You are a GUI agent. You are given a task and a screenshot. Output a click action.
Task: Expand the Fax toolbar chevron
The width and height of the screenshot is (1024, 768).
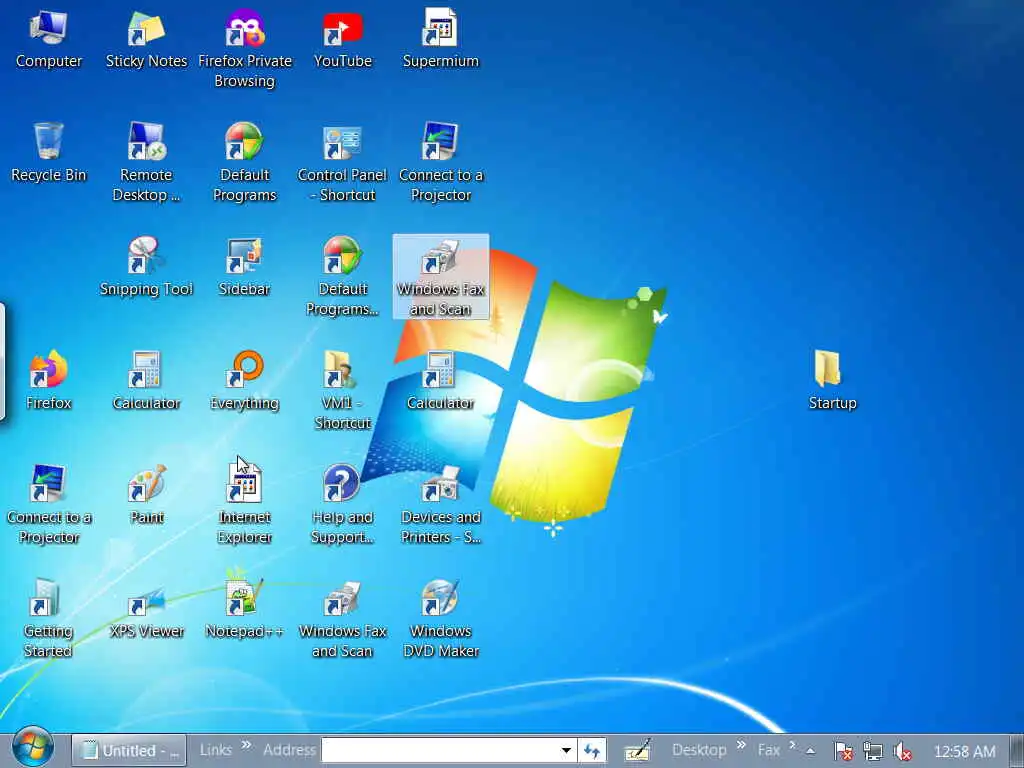click(x=793, y=744)
